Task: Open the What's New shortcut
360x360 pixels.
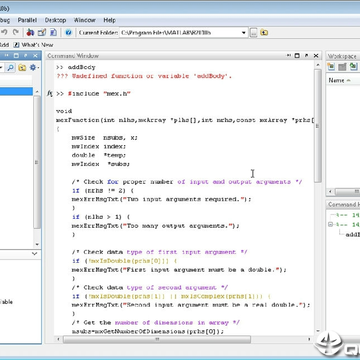Action: [34, 45]
